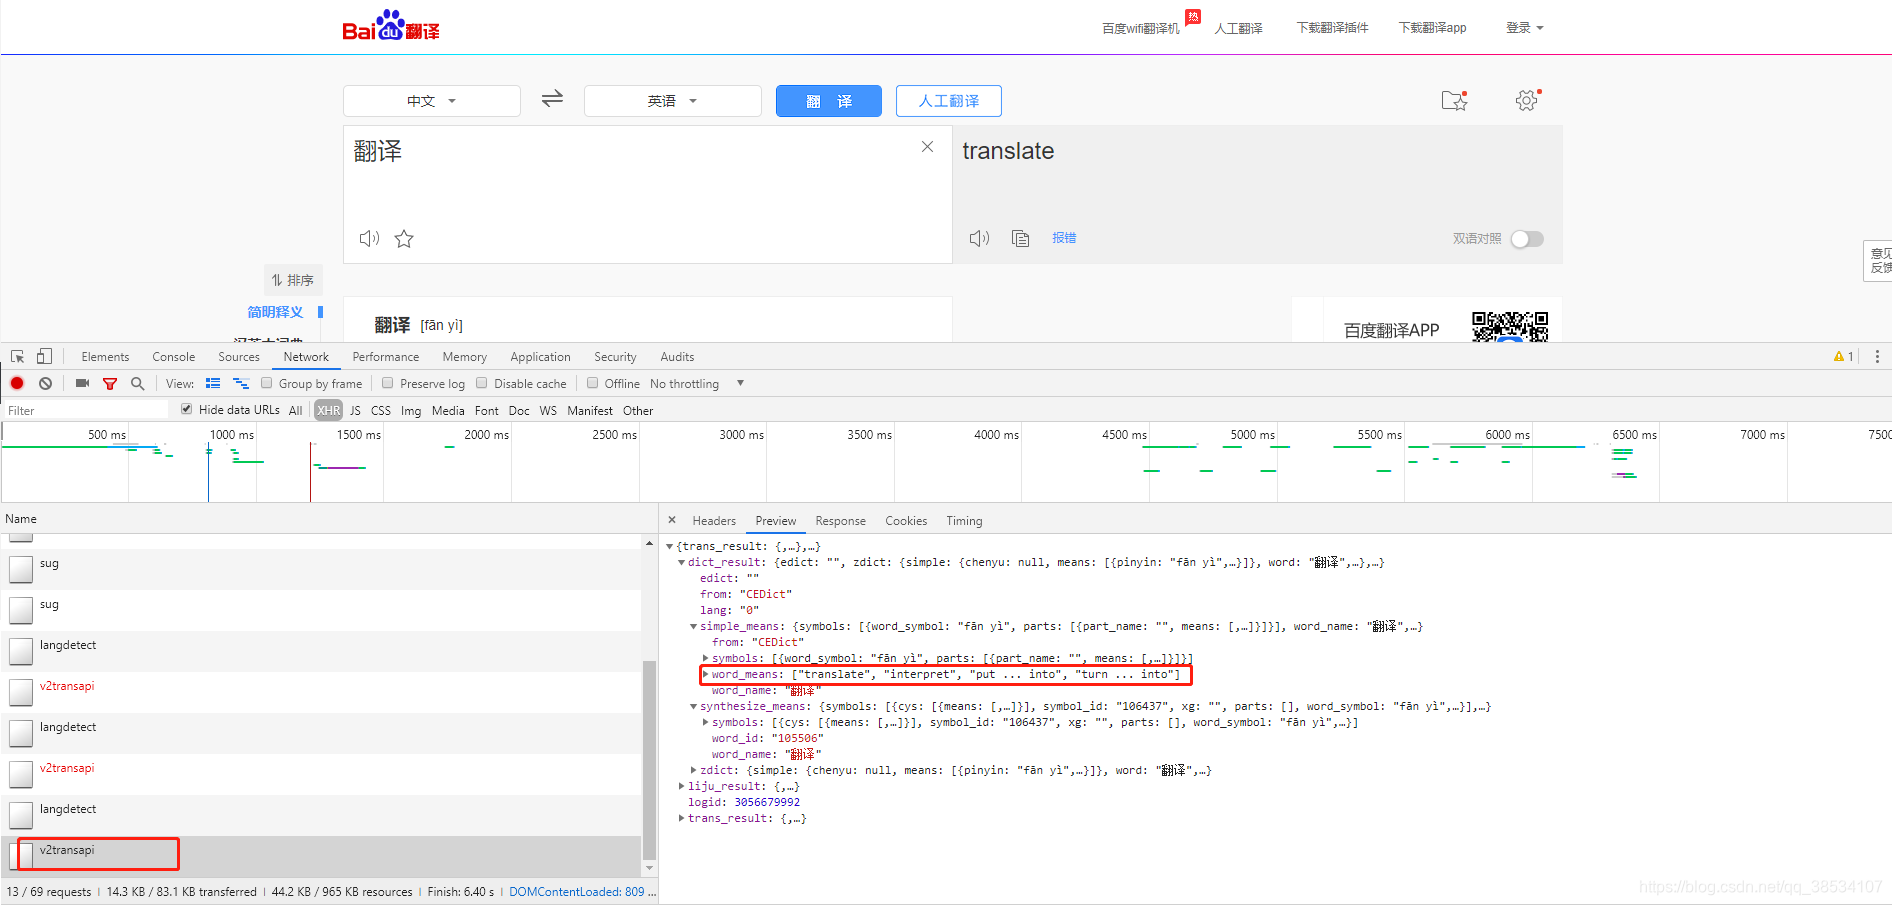Click the Baidu Translate logo
1892x905 pixels.
pos(391,26)
